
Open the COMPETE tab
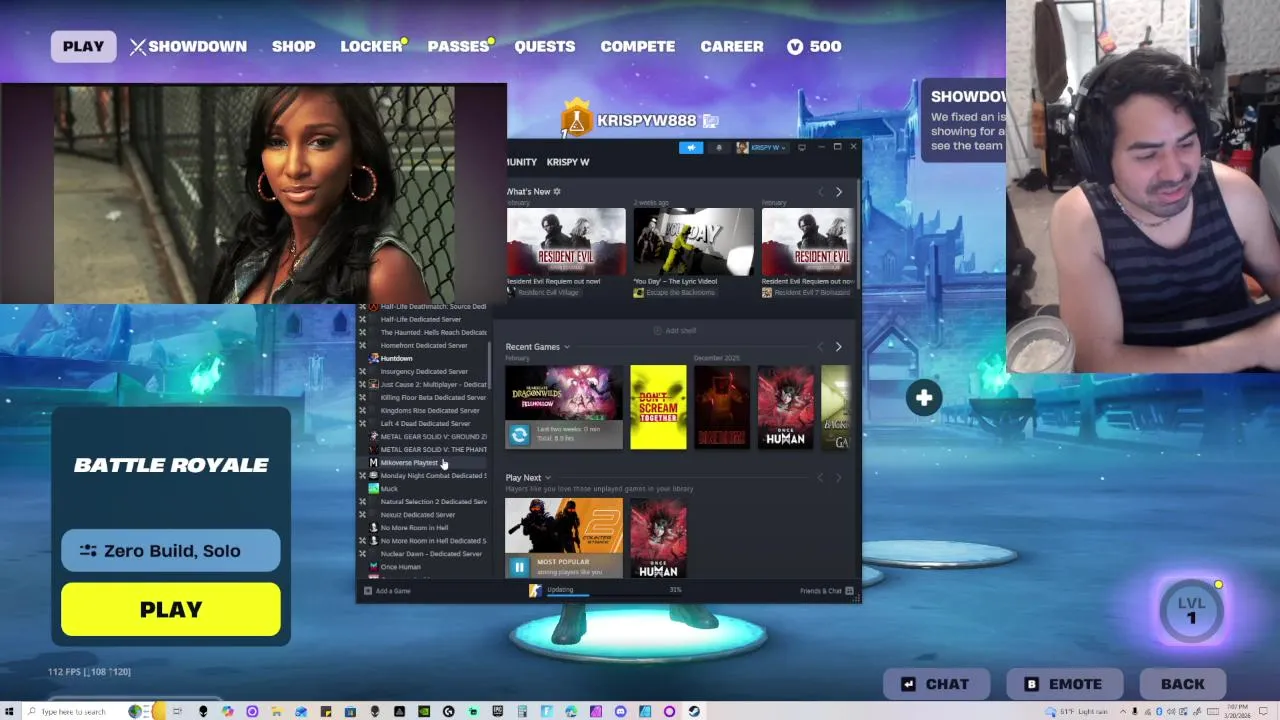(638, 47)
